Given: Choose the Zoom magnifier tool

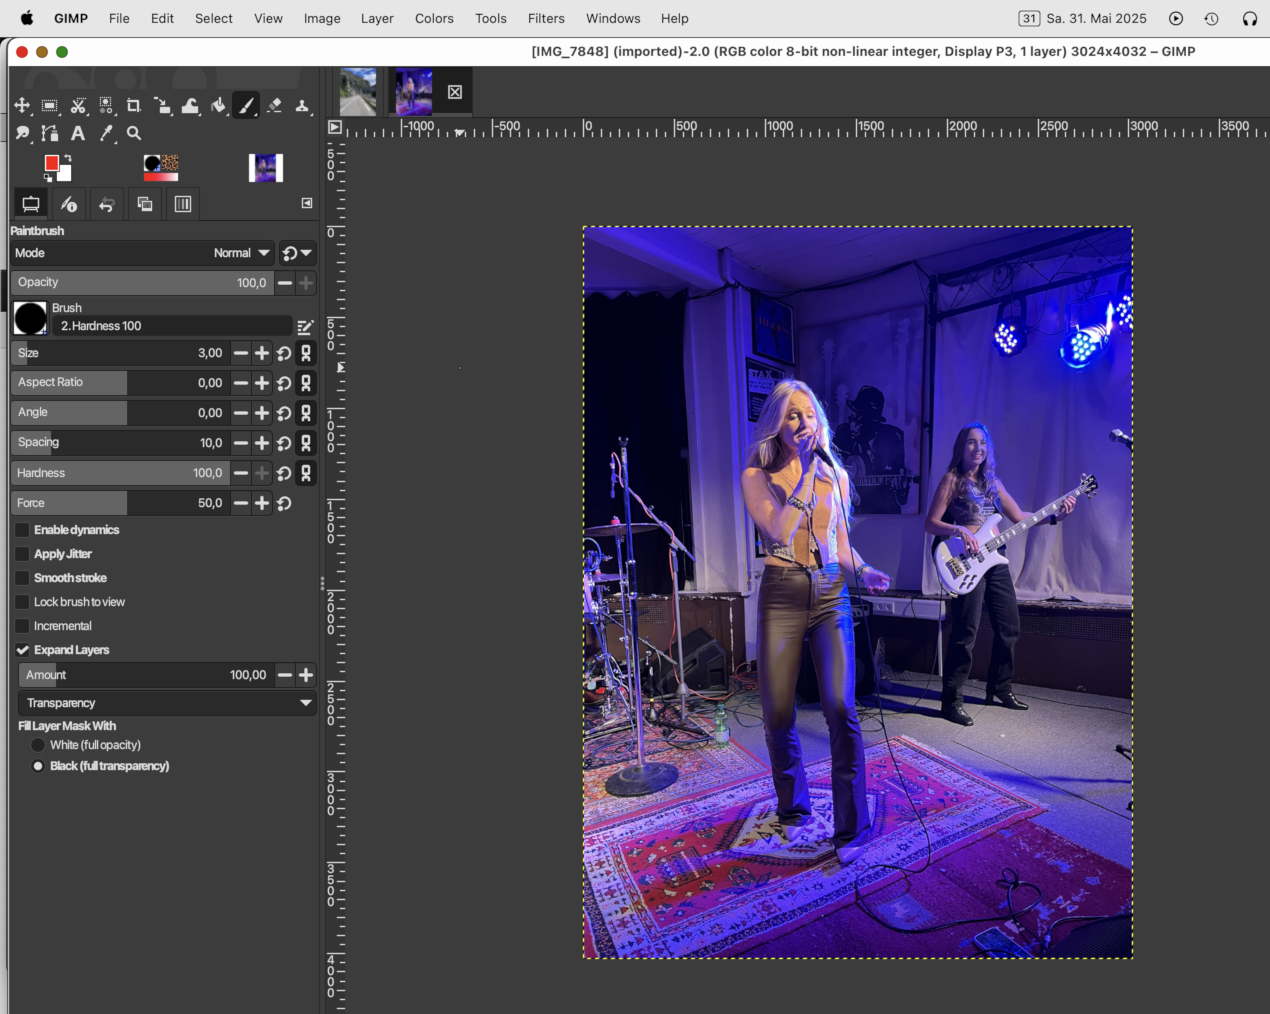Looking at the screenshot, I should pos(134,133).
